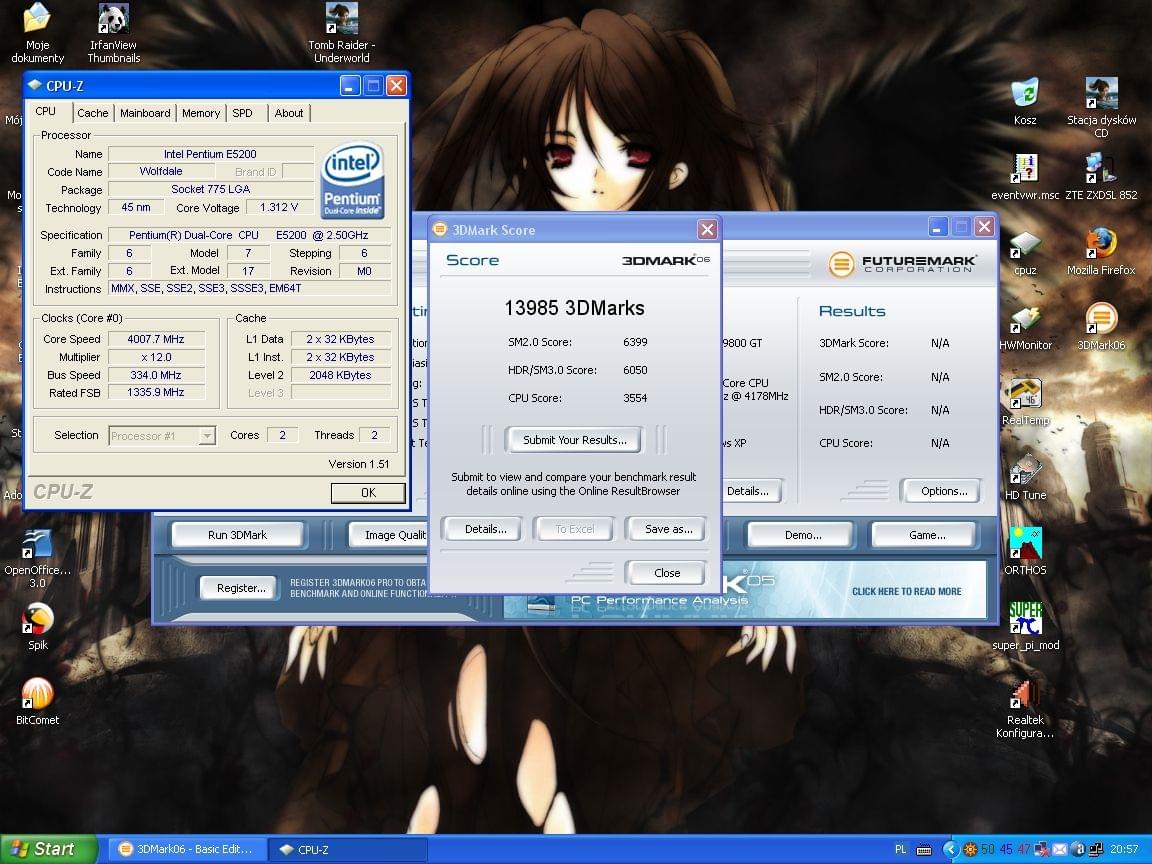Launch BitComet desktop shortcut
1152x864 pixels.
[37, 702]
